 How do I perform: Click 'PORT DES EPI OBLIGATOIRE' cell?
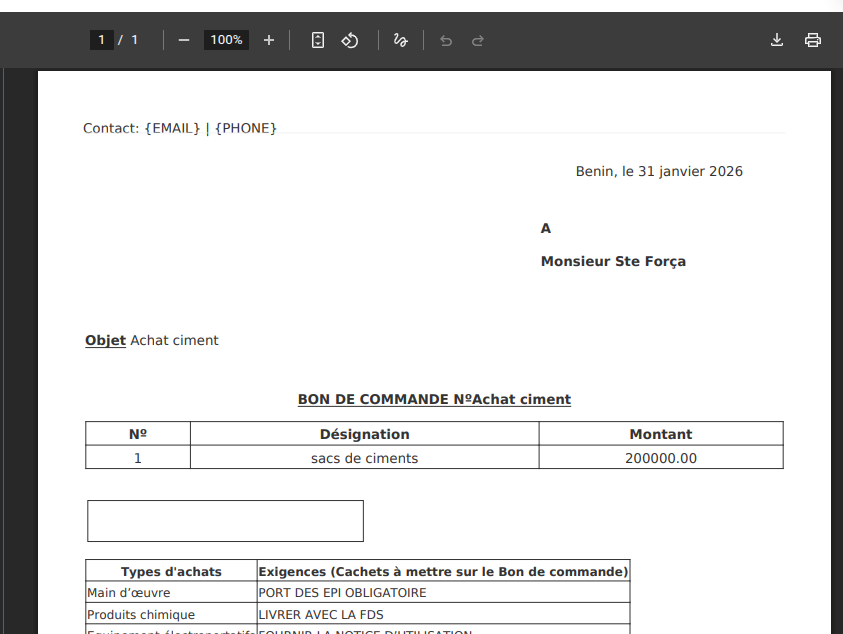pos(342,593)
